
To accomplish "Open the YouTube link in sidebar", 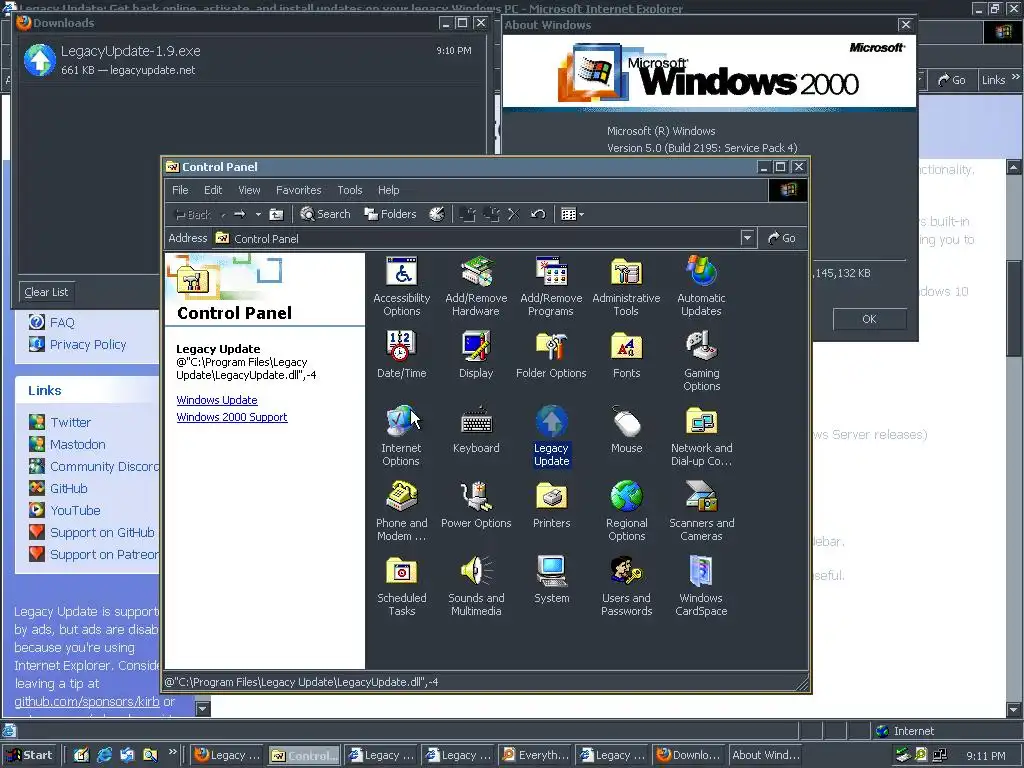I will (75, 510).
